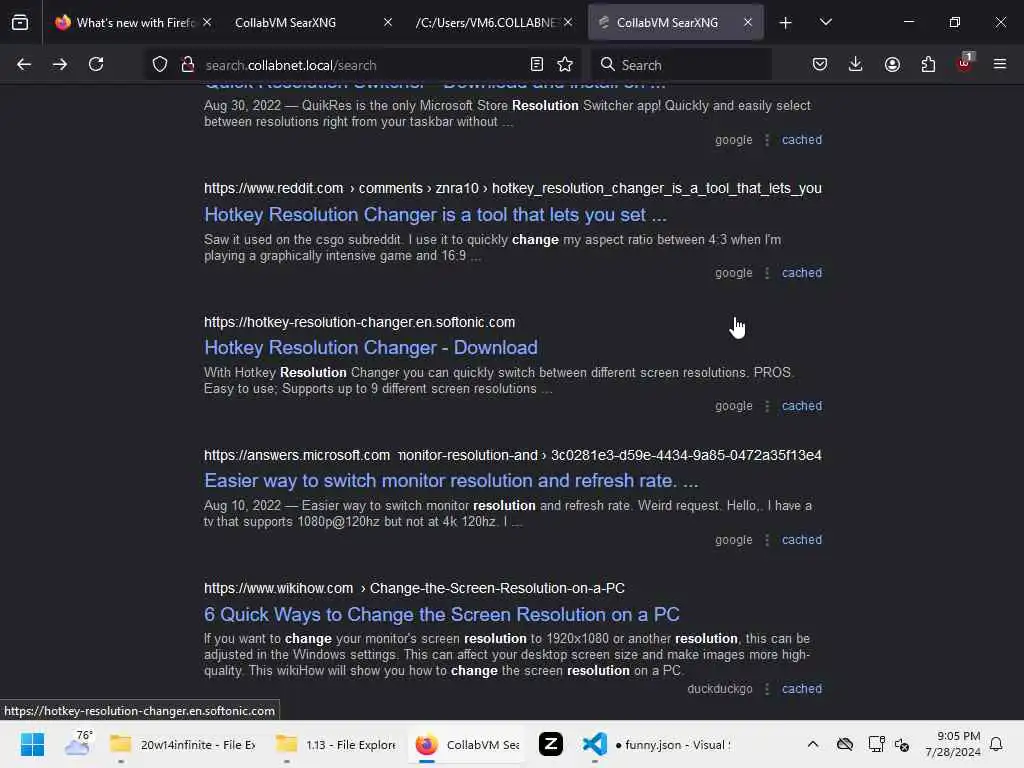Switch to funny.json Visual Studio Code window
The width and height of the screenshot is (1024, 768).
656,744
